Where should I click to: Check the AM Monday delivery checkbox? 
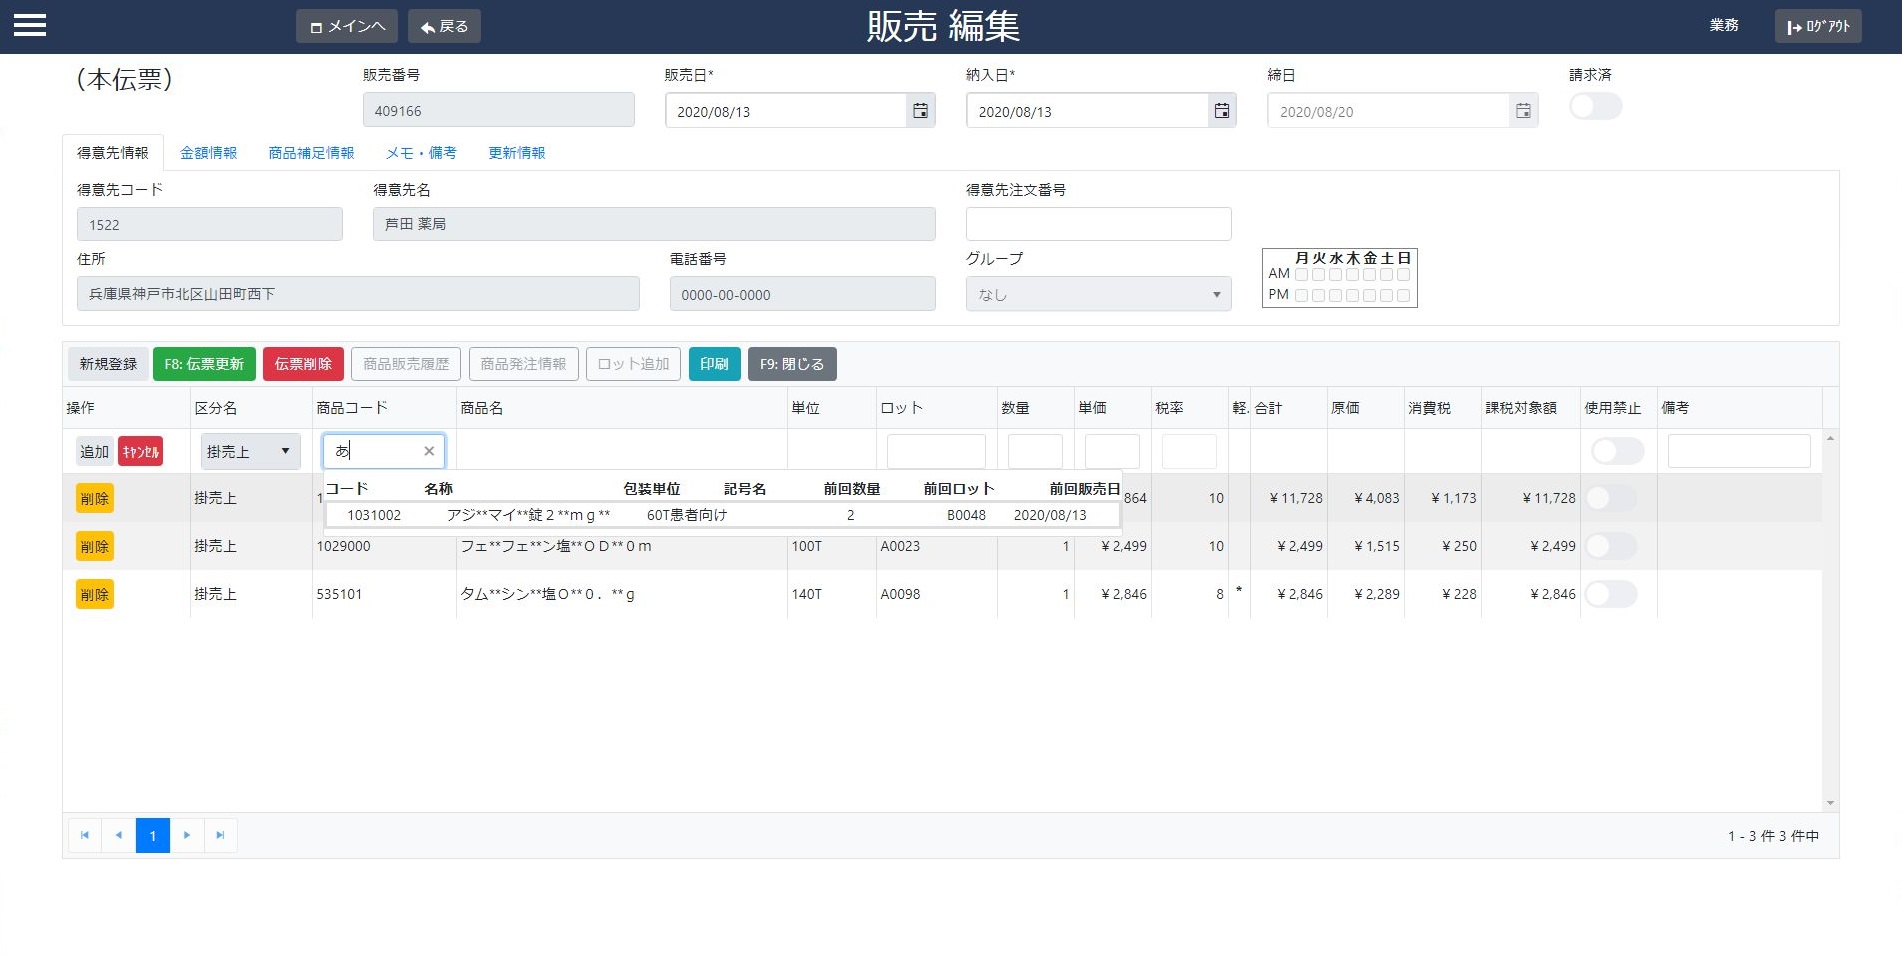(1301, 274)
